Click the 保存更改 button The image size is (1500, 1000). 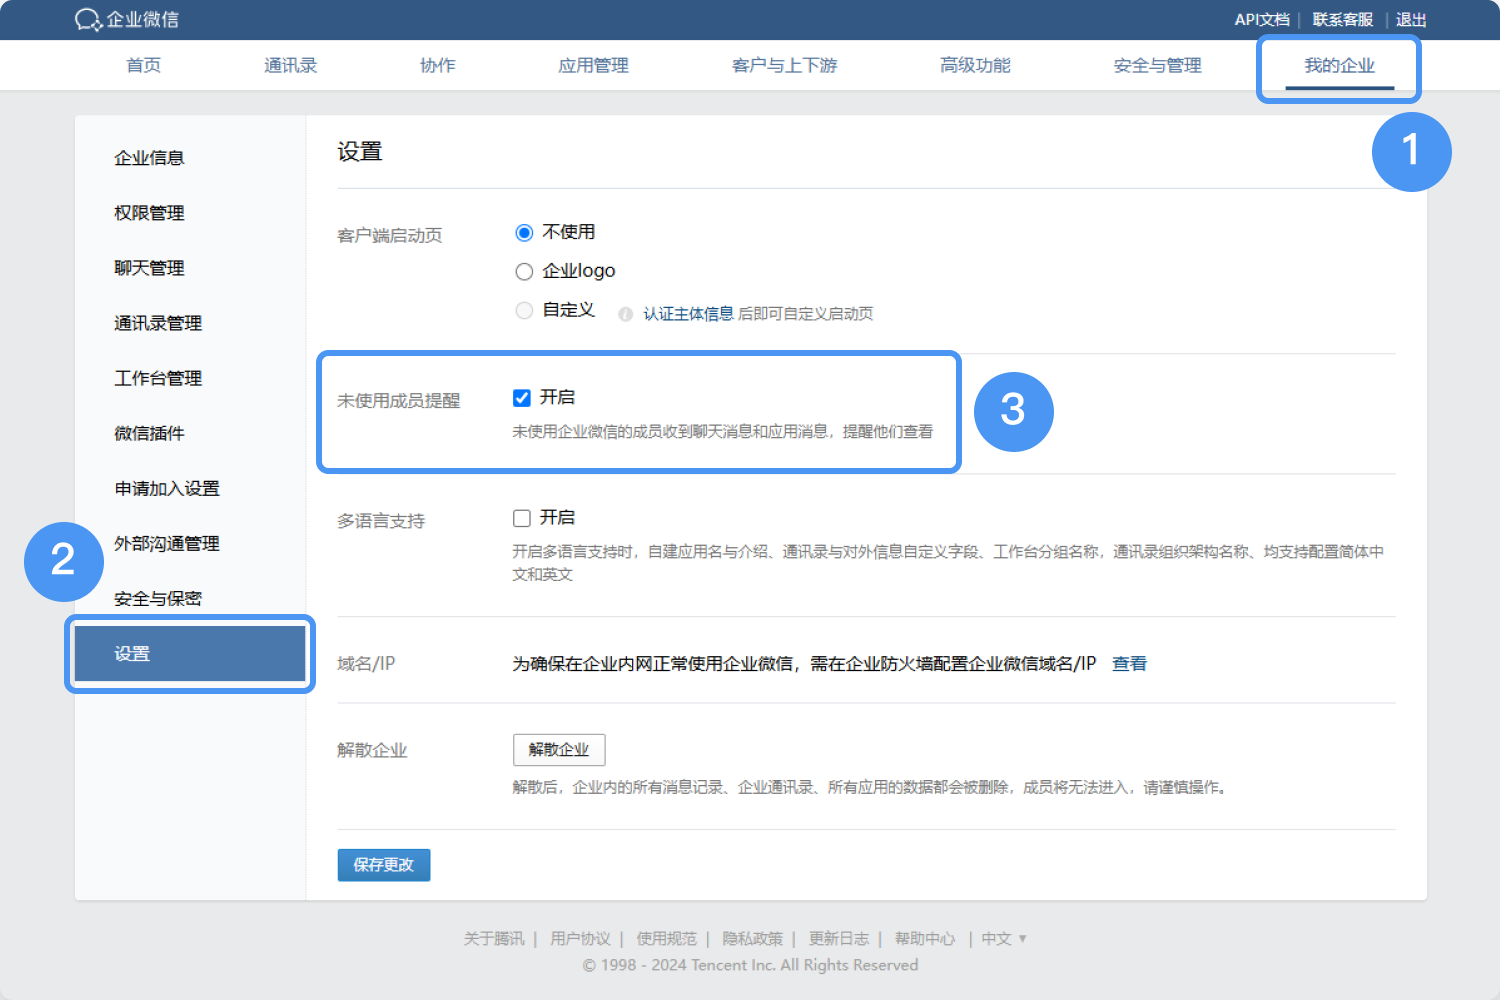(x=384, y=865)
